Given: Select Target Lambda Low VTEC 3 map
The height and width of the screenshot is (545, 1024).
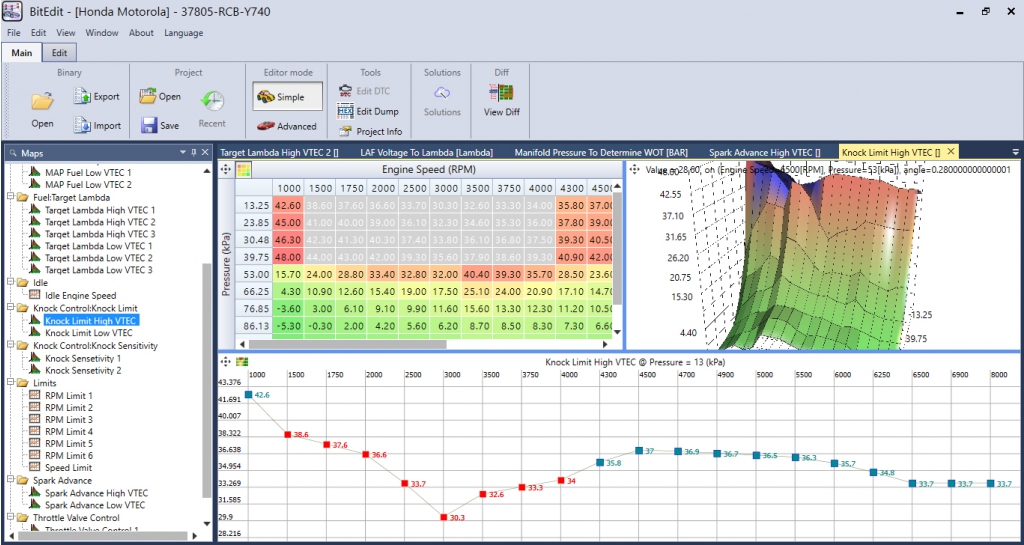Looking at the screenshot, I should (x=99, y=270).
